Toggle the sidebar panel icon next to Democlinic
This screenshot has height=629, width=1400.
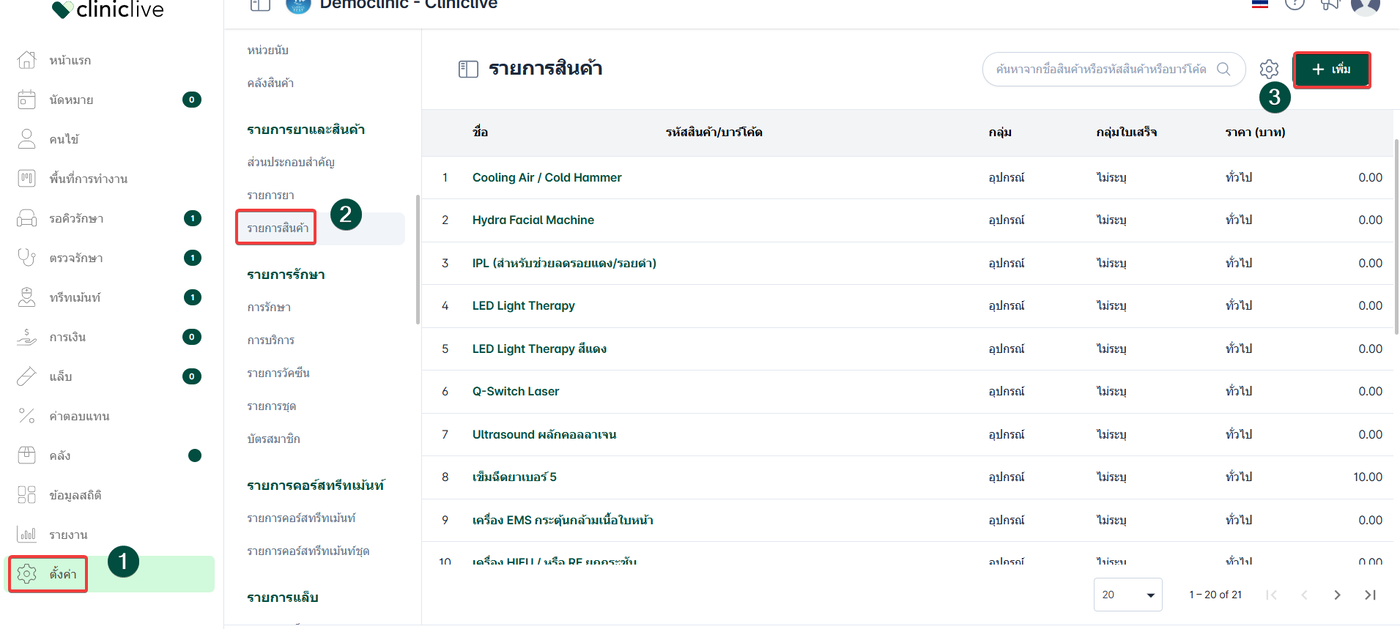[x=260, y=5]
